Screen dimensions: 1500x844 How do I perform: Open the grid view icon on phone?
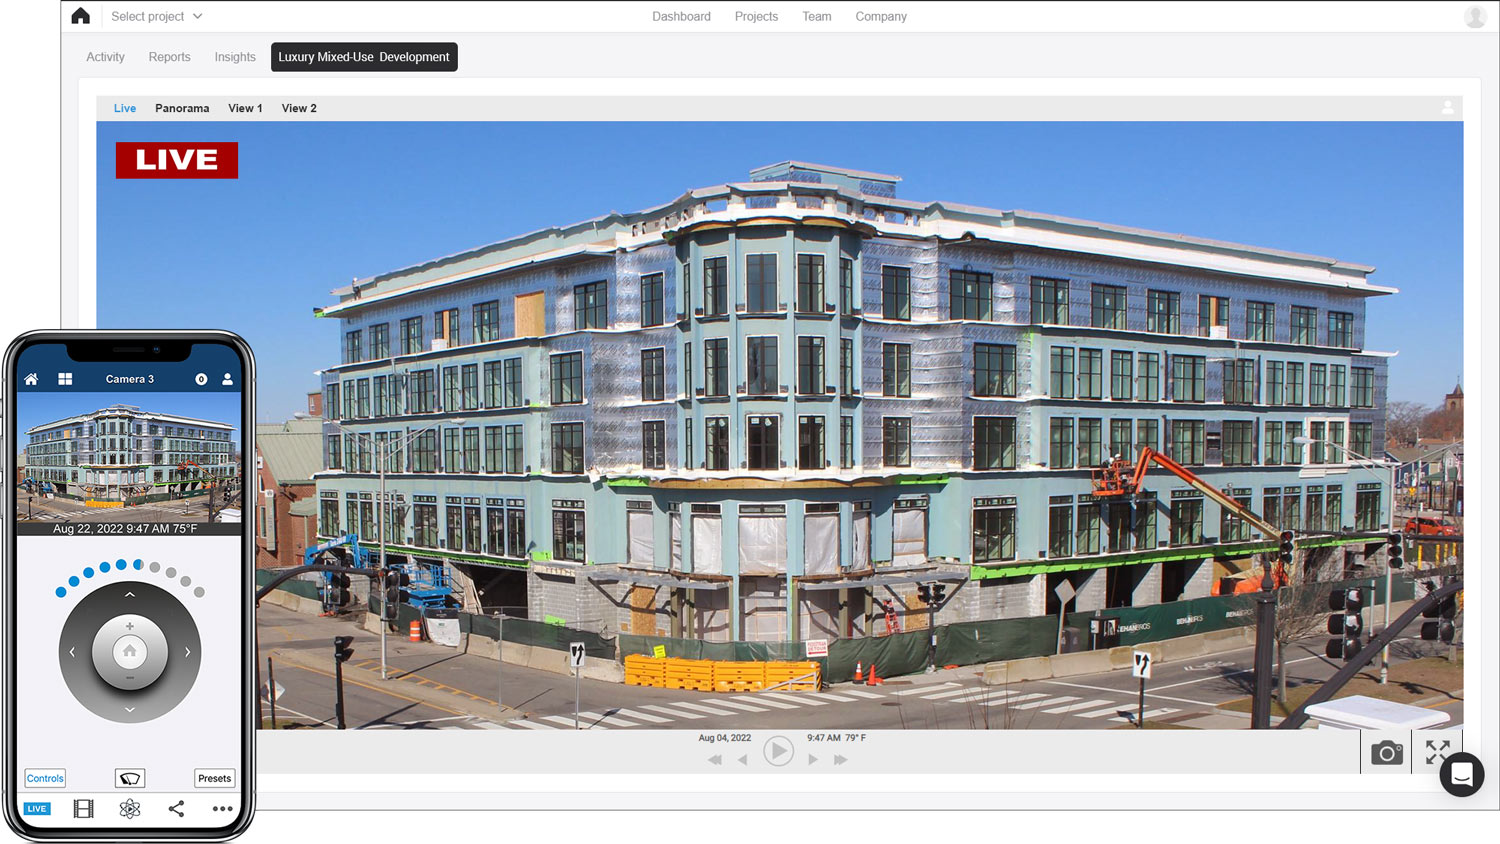point(65,379)
